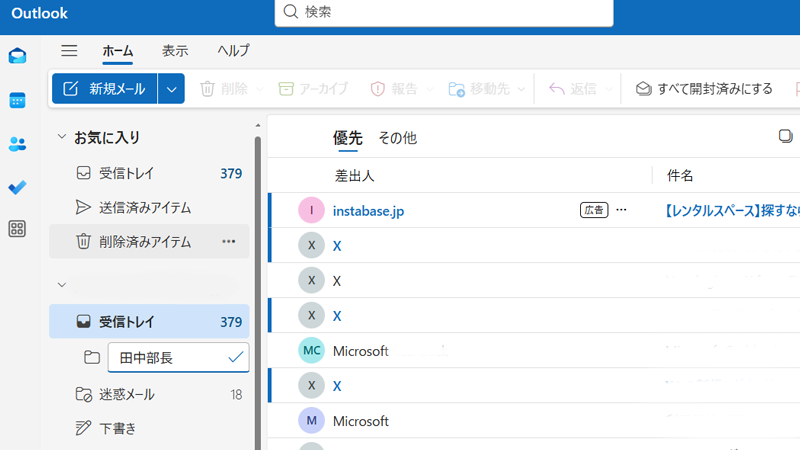Expand the 削除 options dropdown arrow
The height and width of the screenshot is (450, 800).
[x=260, y=89]
